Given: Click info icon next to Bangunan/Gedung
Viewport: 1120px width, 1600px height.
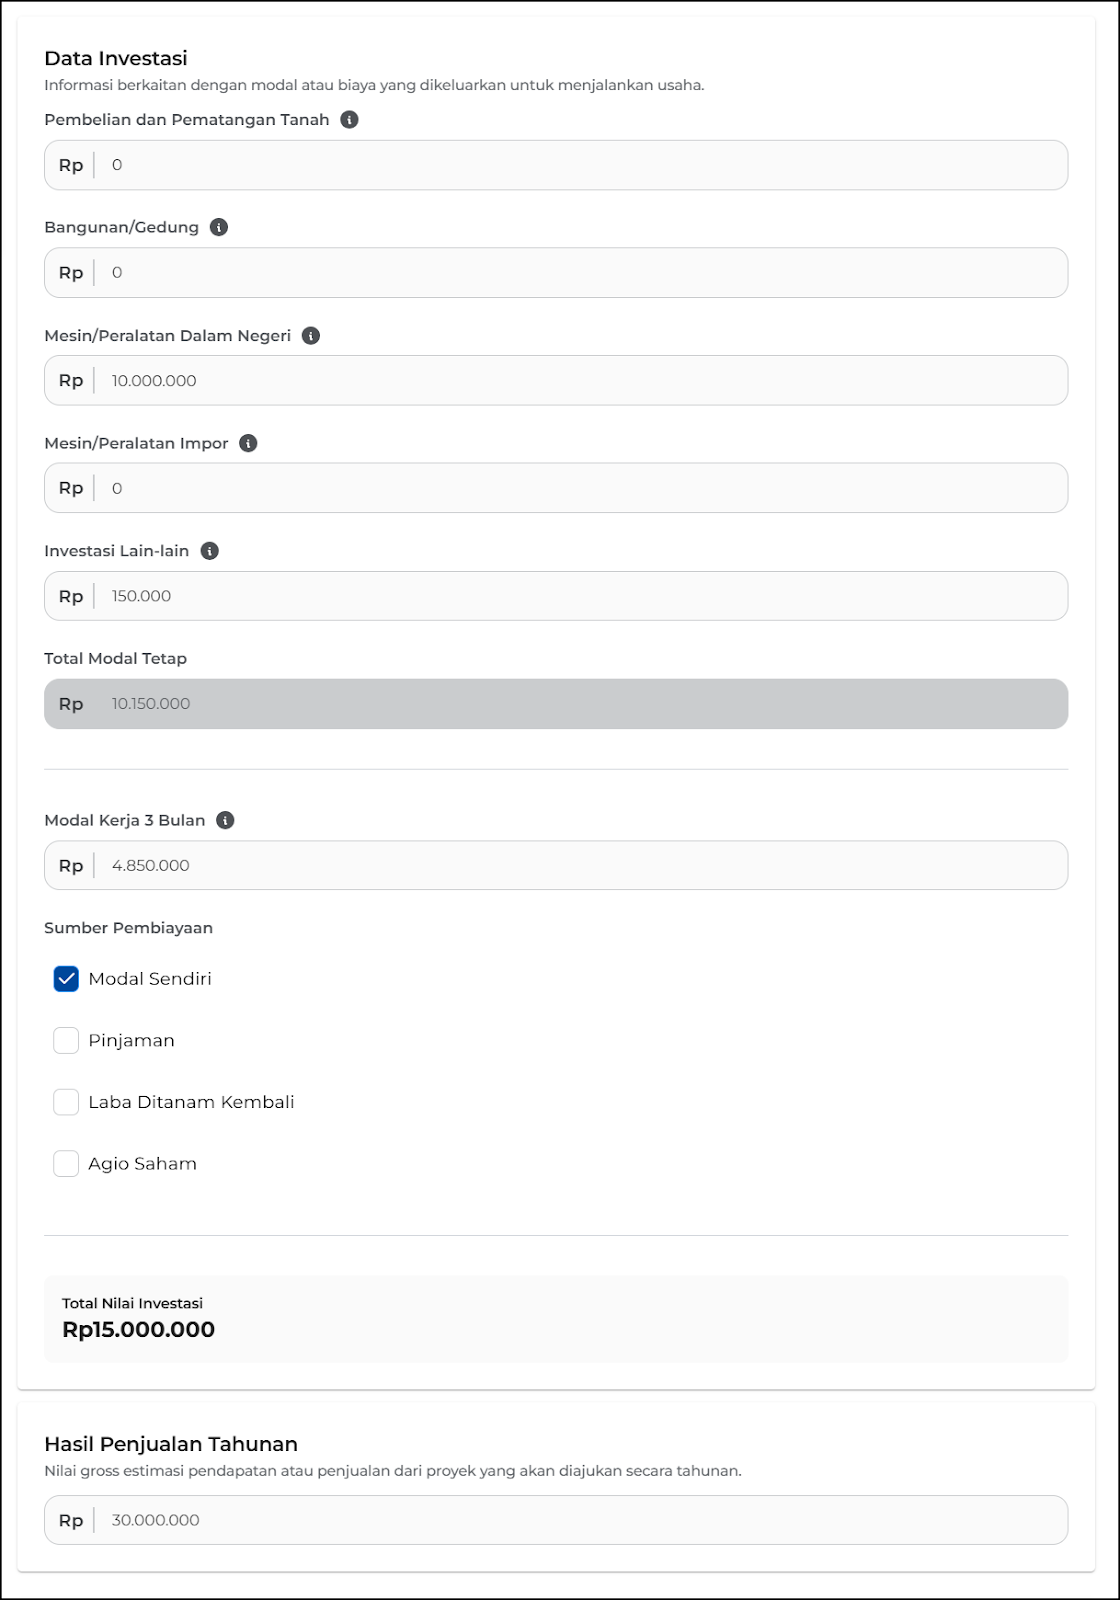Looking at the screenshot, I should (219, 227).
